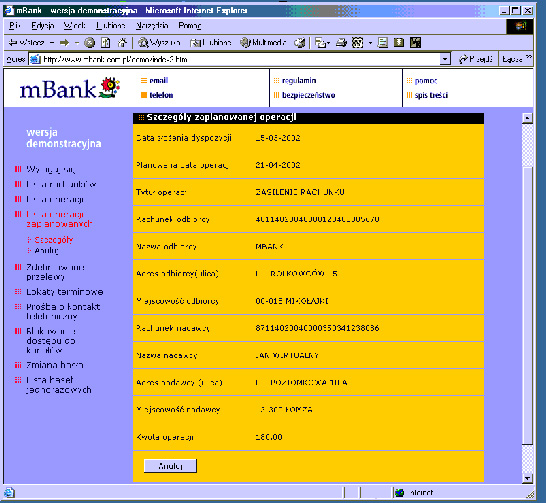Expand the Back button history dropdown arrow
Image resolution: width=546 pixels, height=503 pixels.
[52, 43]
